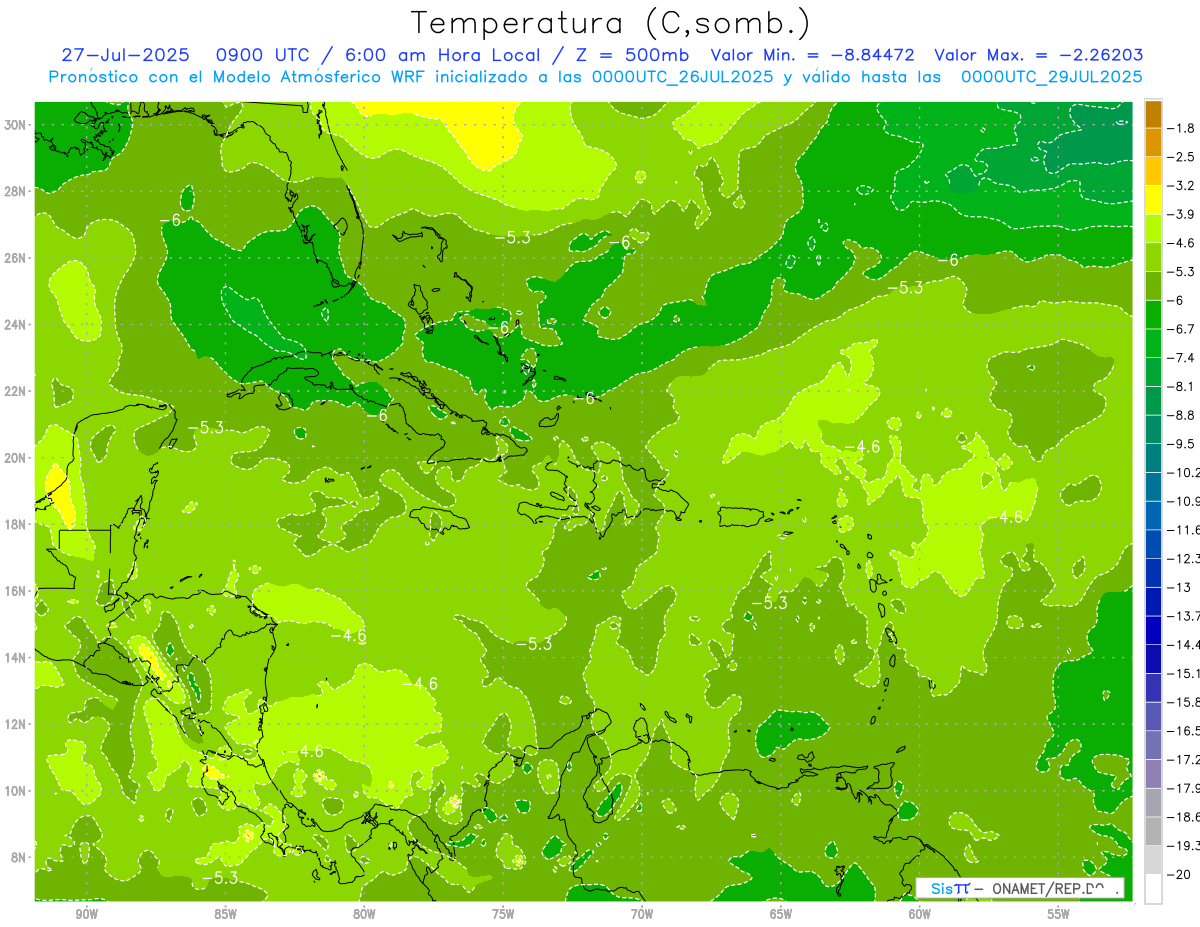Click the 85W longitude axis label
Image resolution: width=1200 pixels, height=927 pixels.
click(x=225, y=914)
